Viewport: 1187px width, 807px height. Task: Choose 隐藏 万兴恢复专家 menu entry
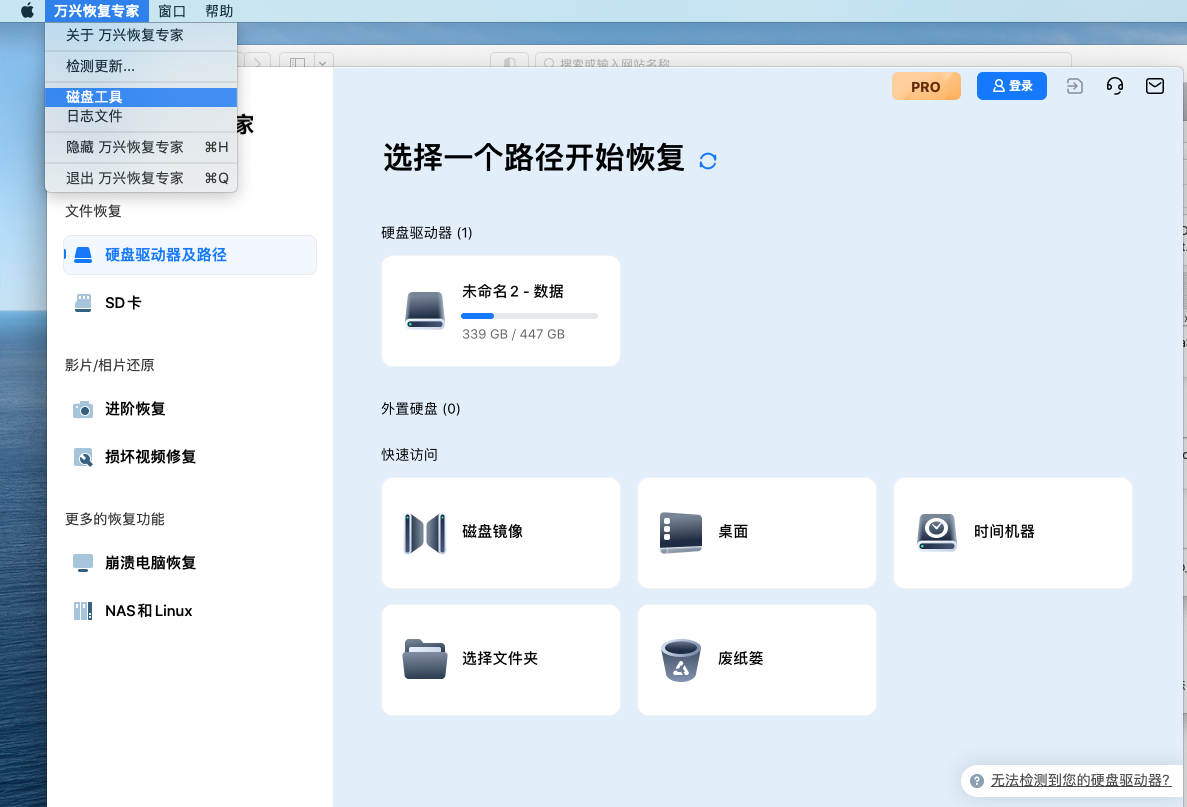(x=141, y=147)
